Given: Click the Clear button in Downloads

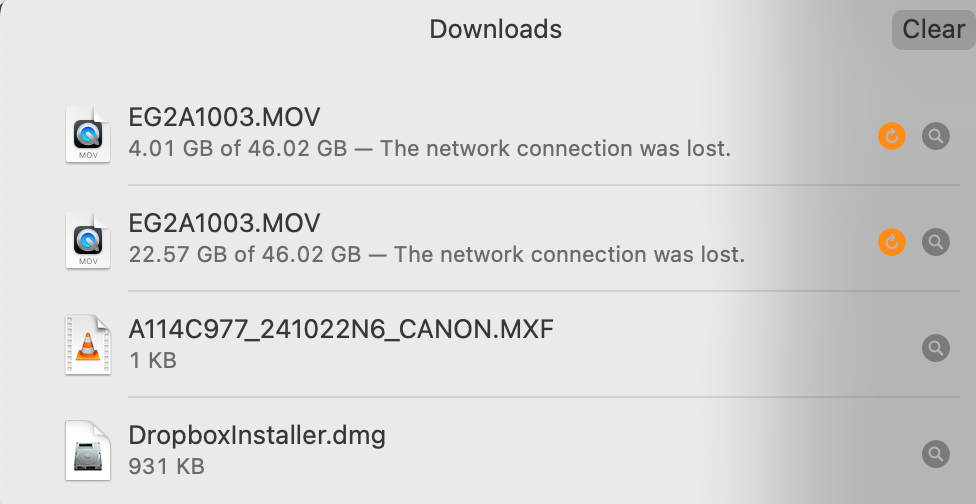Looking at the screenshot, I should point(933,30).
